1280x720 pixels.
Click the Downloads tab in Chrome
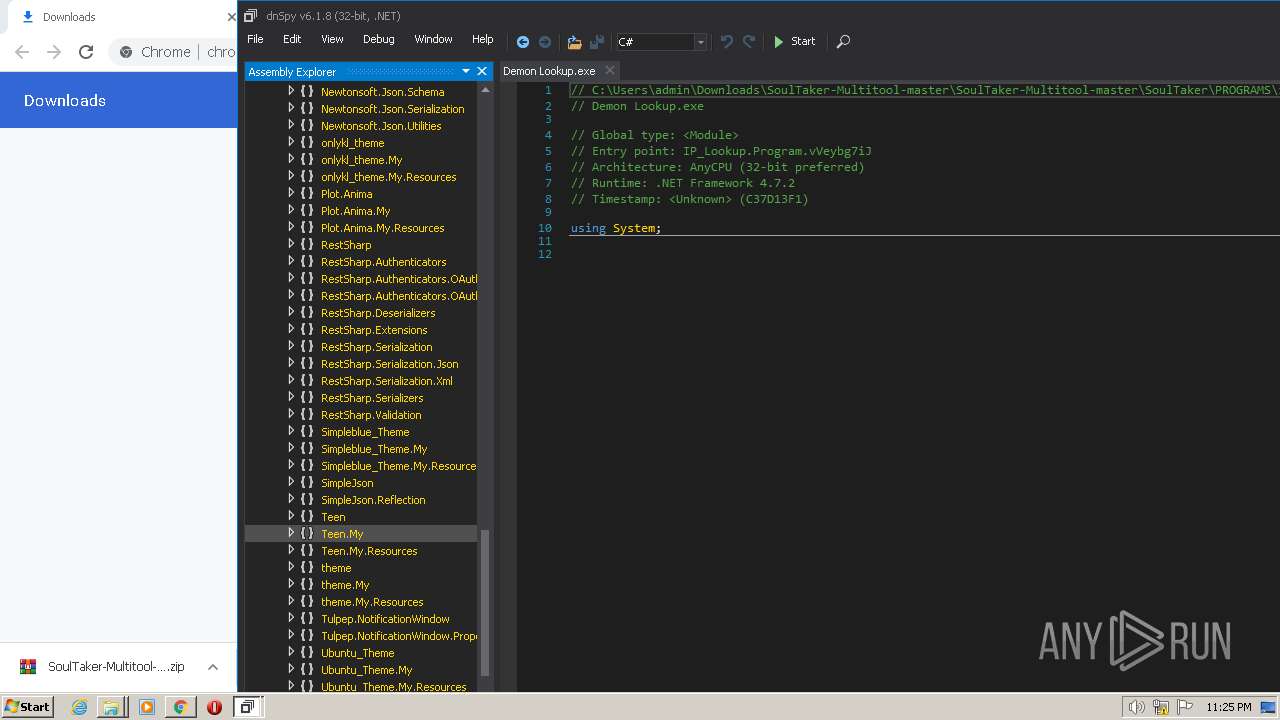click(x=120, y=17)
